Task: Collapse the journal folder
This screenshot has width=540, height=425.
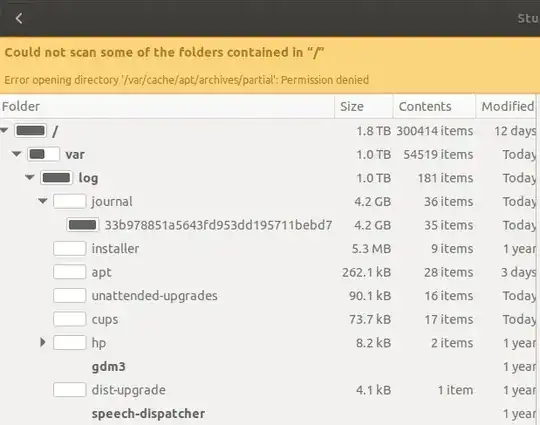Action: pos(43,201)
